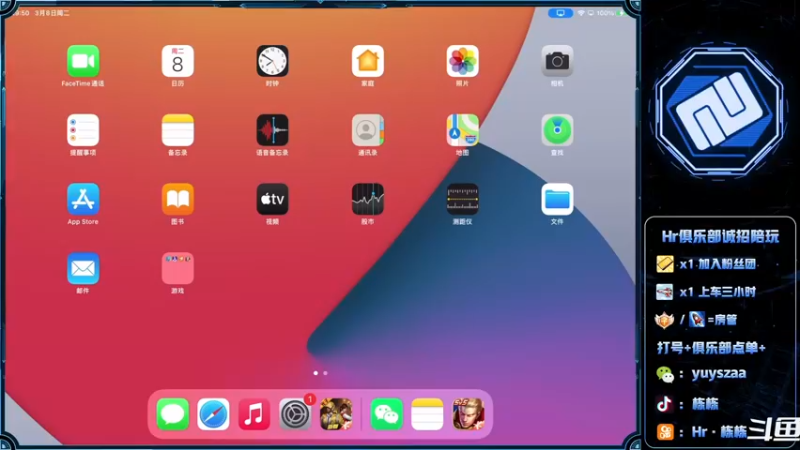Launch the Apple TV app
The height and width of the screenshot is (450, 800).
click(x=272, y=199)
